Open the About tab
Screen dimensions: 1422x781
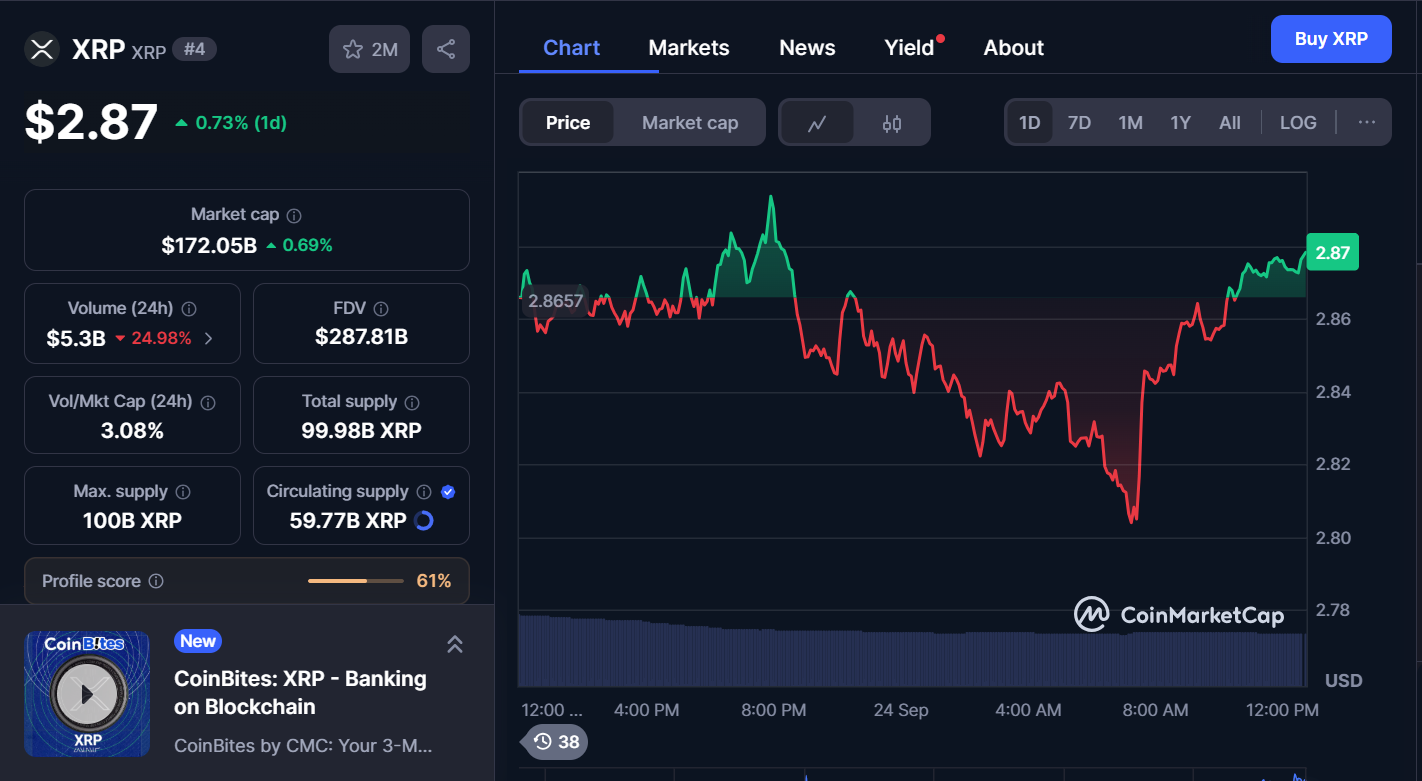coord(1014,48)
